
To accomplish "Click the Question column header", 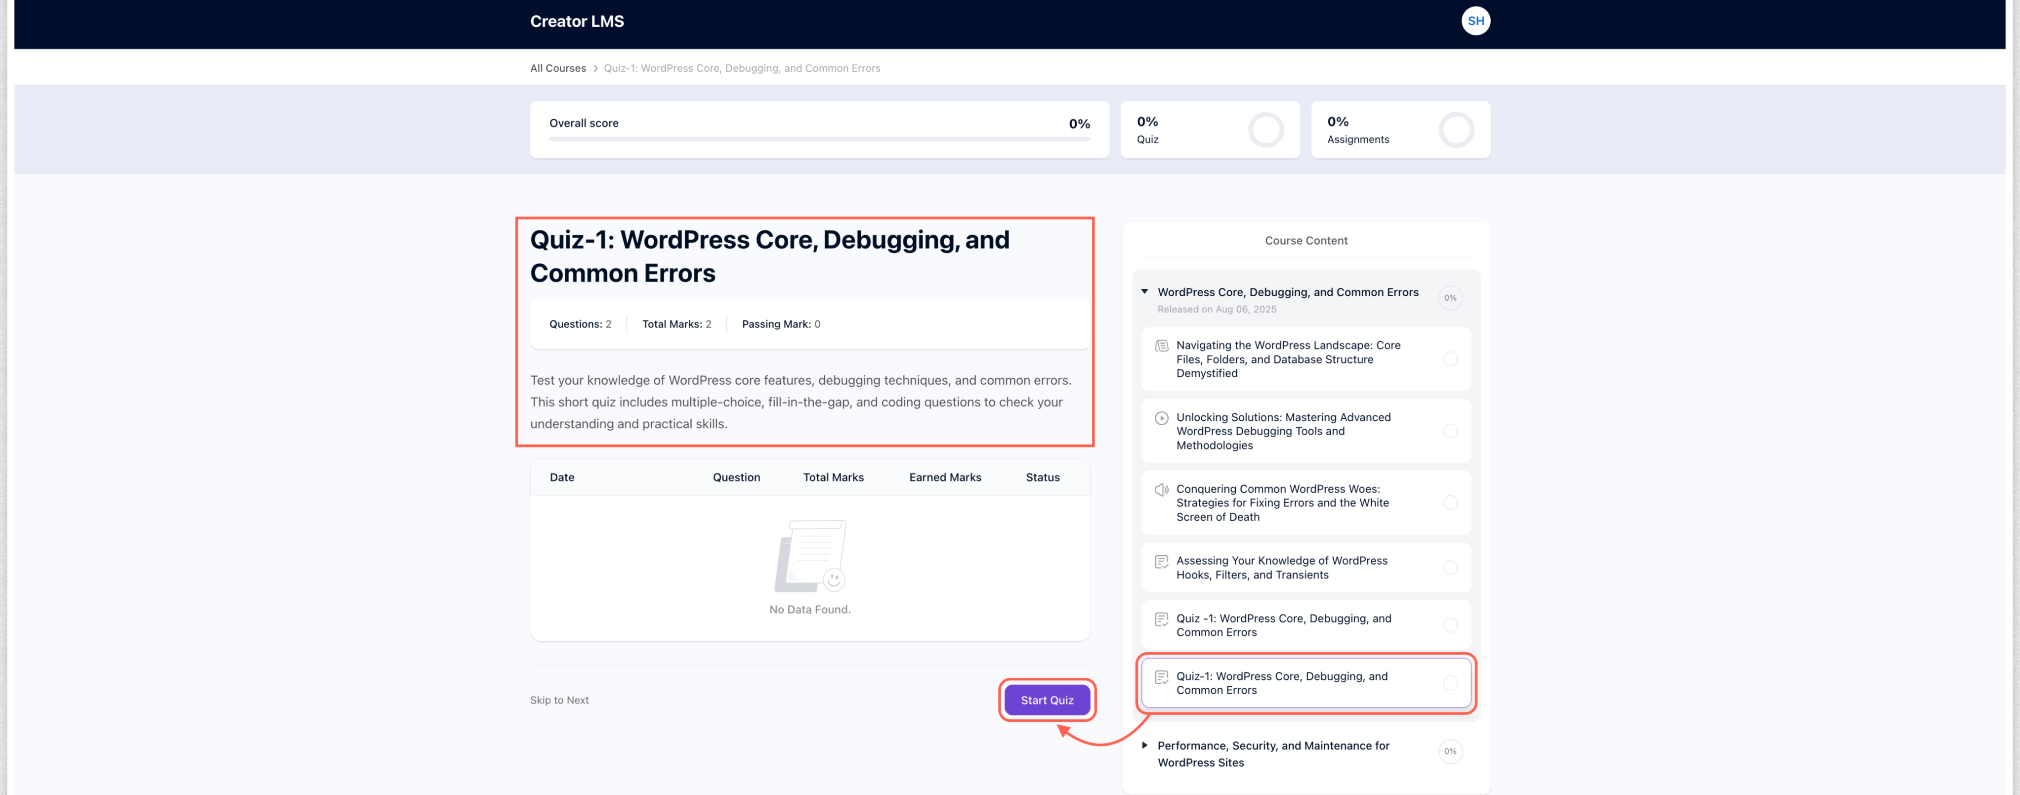I will click(736, 478).
